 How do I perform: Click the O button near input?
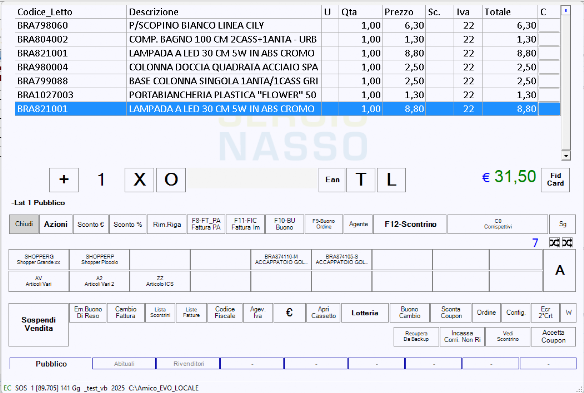pos(171,180)
